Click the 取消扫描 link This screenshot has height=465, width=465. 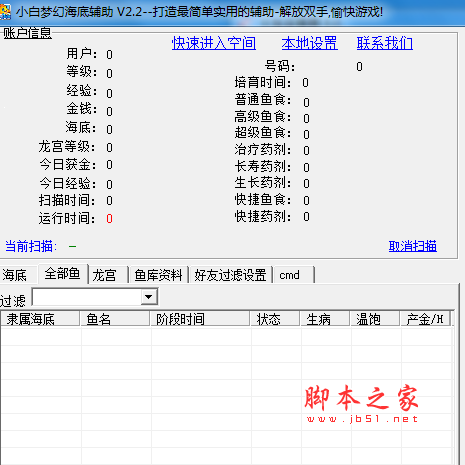pyautogui.click(x=413, y=246)
